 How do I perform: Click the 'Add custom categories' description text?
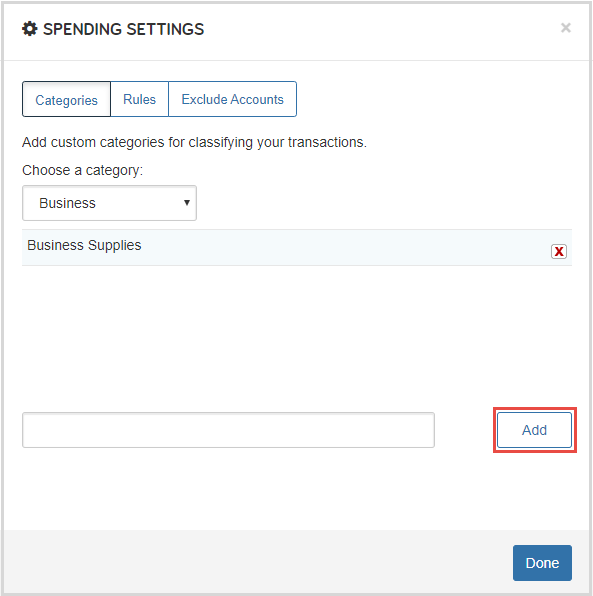(x=194, y=142)
